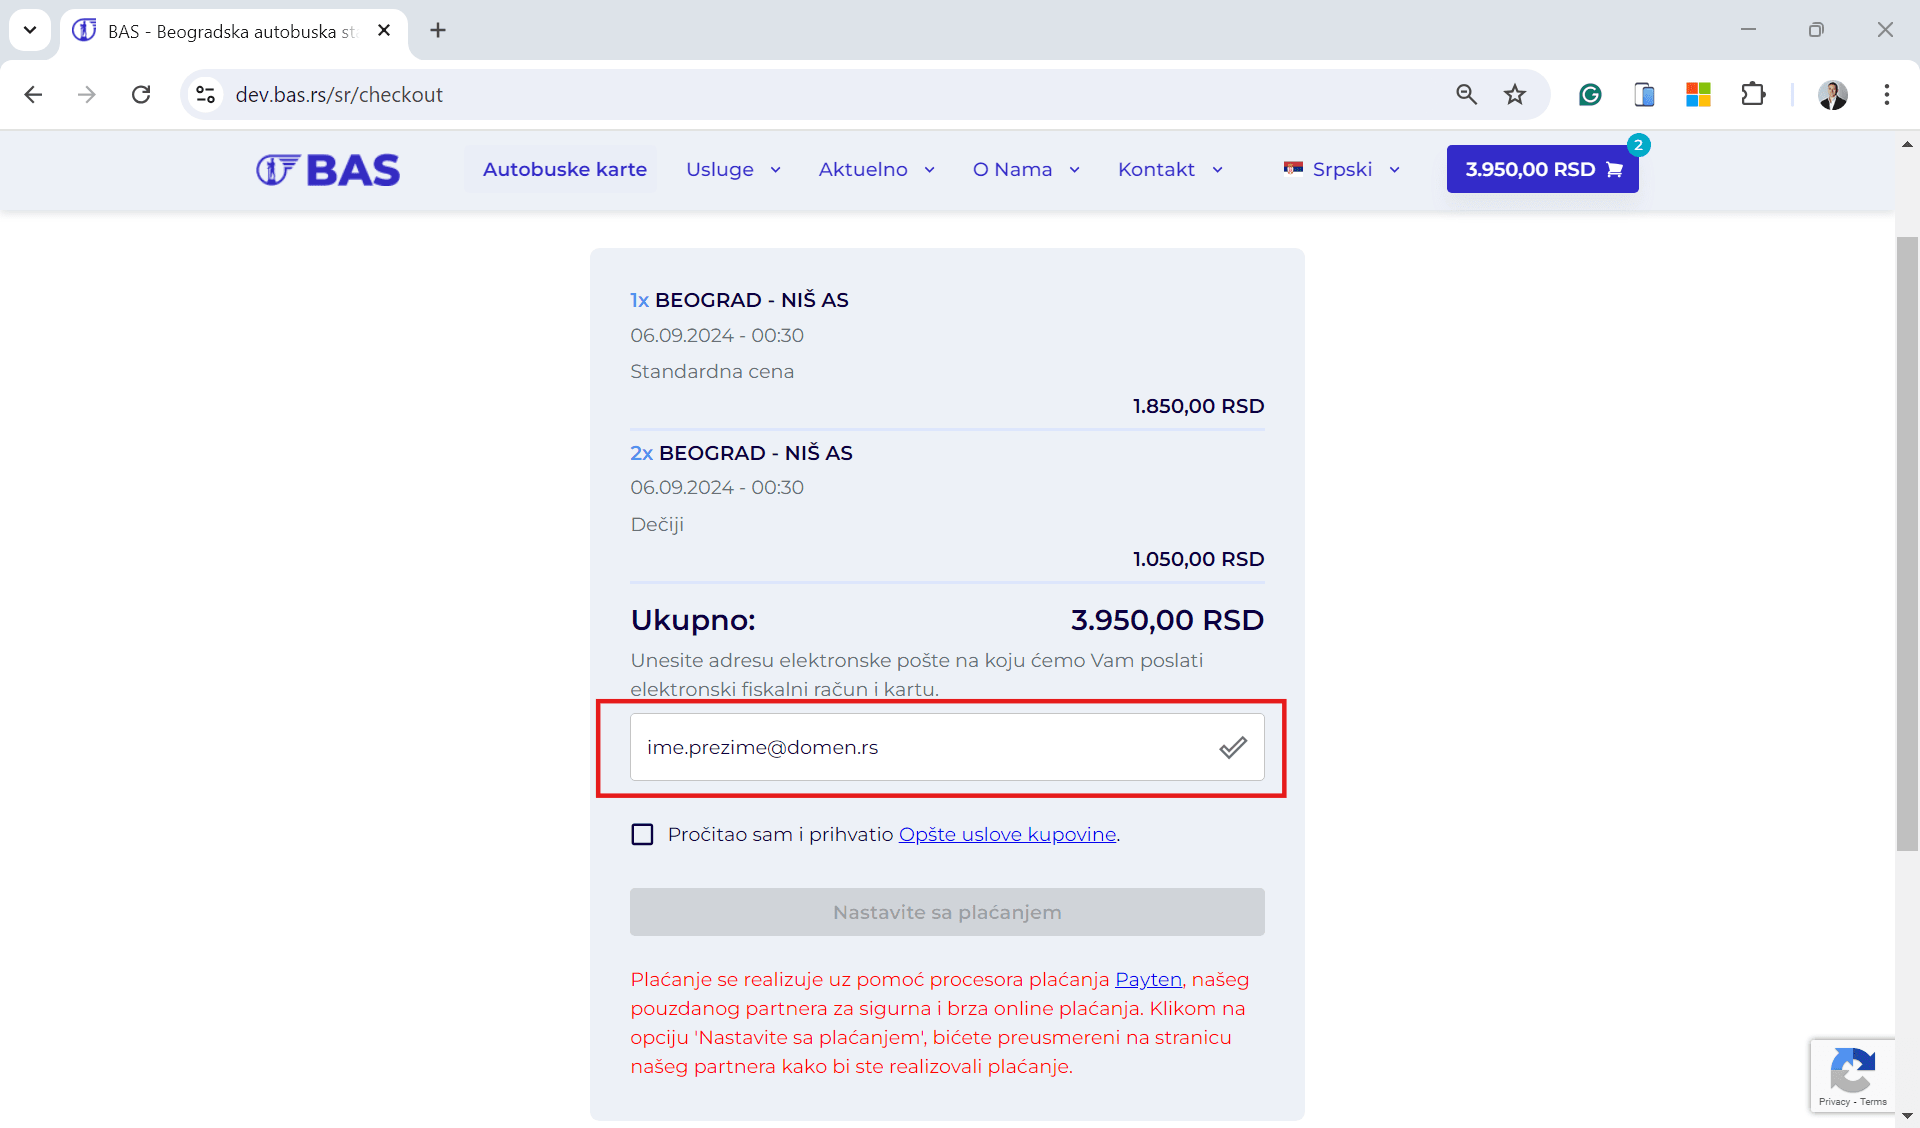
Task: Click the 1.850,00 RSD price
Action: (x=1198, y=406)
